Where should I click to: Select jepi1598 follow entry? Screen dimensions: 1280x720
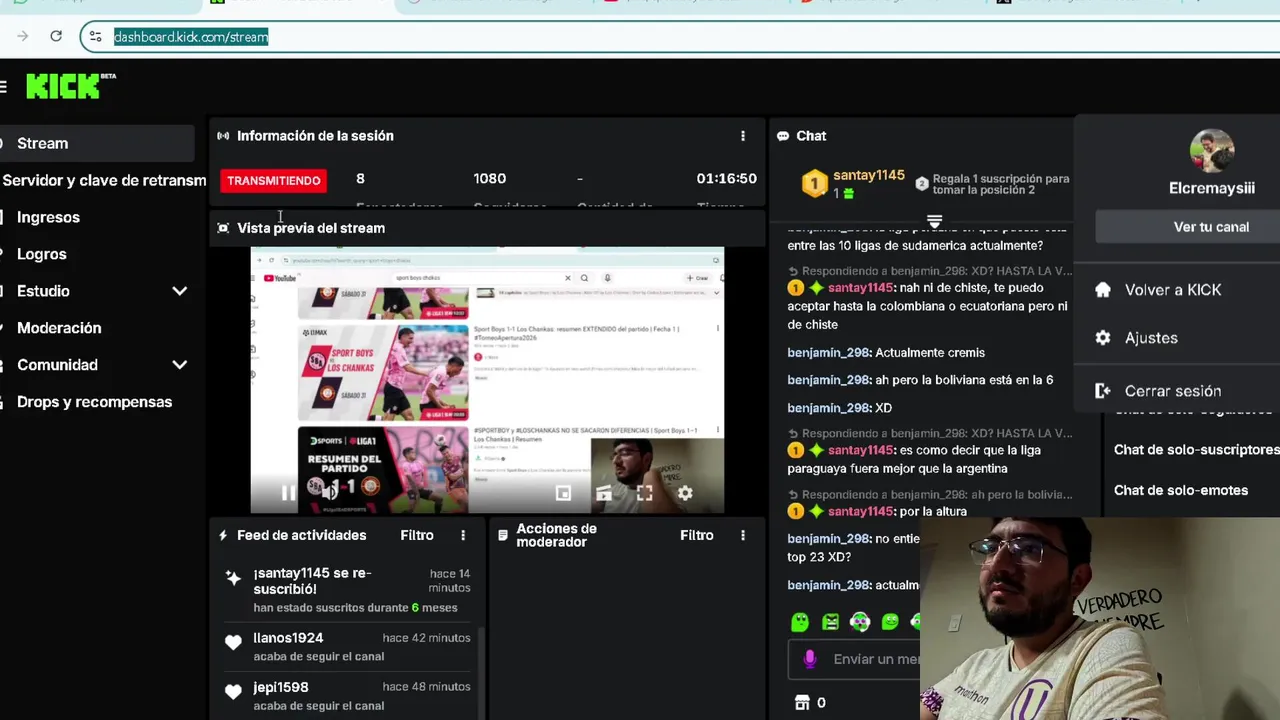pyautogui.click(x=345, y=696)
